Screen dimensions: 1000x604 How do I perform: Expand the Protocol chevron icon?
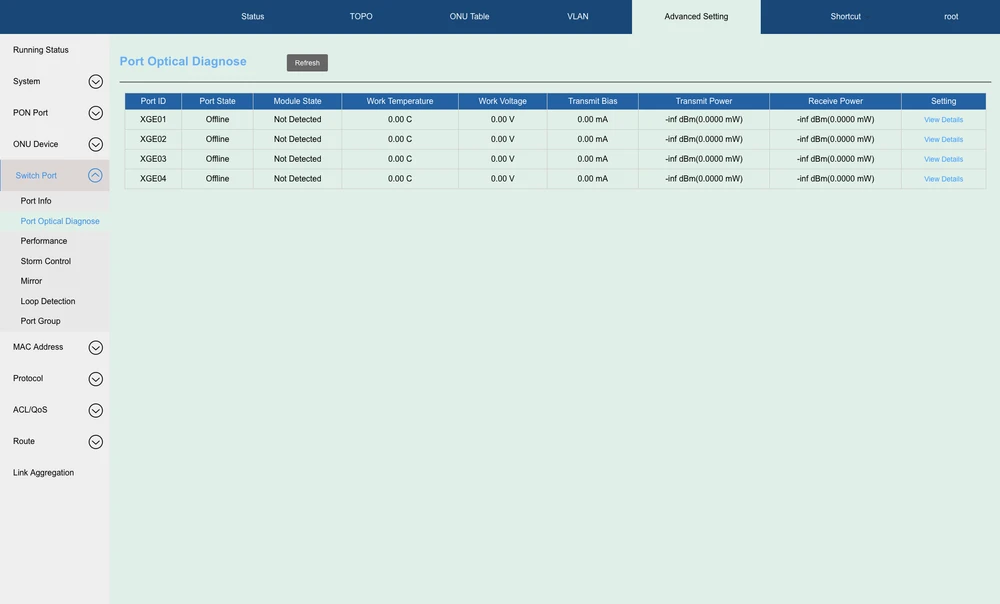tap(96, 379)
